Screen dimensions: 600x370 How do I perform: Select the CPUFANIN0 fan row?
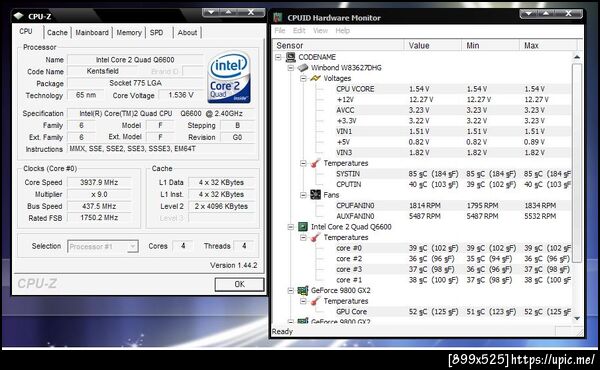click(452, 205)
